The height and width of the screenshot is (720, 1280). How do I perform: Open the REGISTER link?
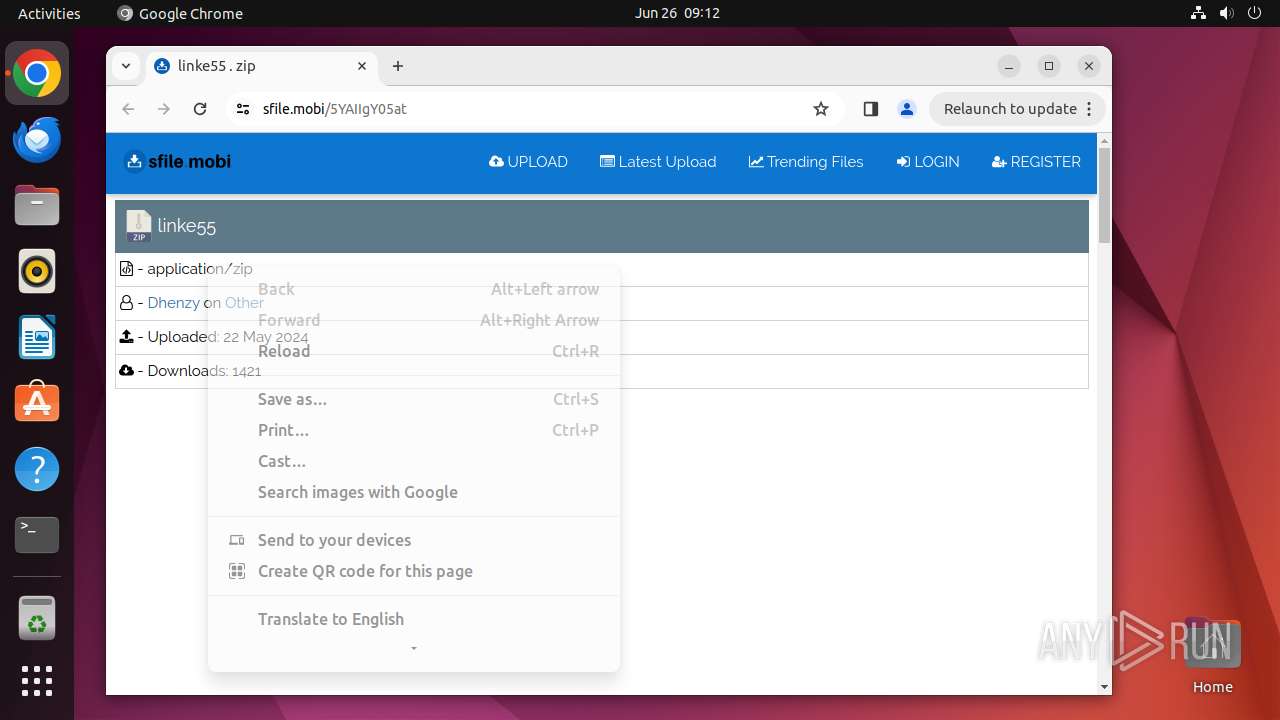[1036, 161]
